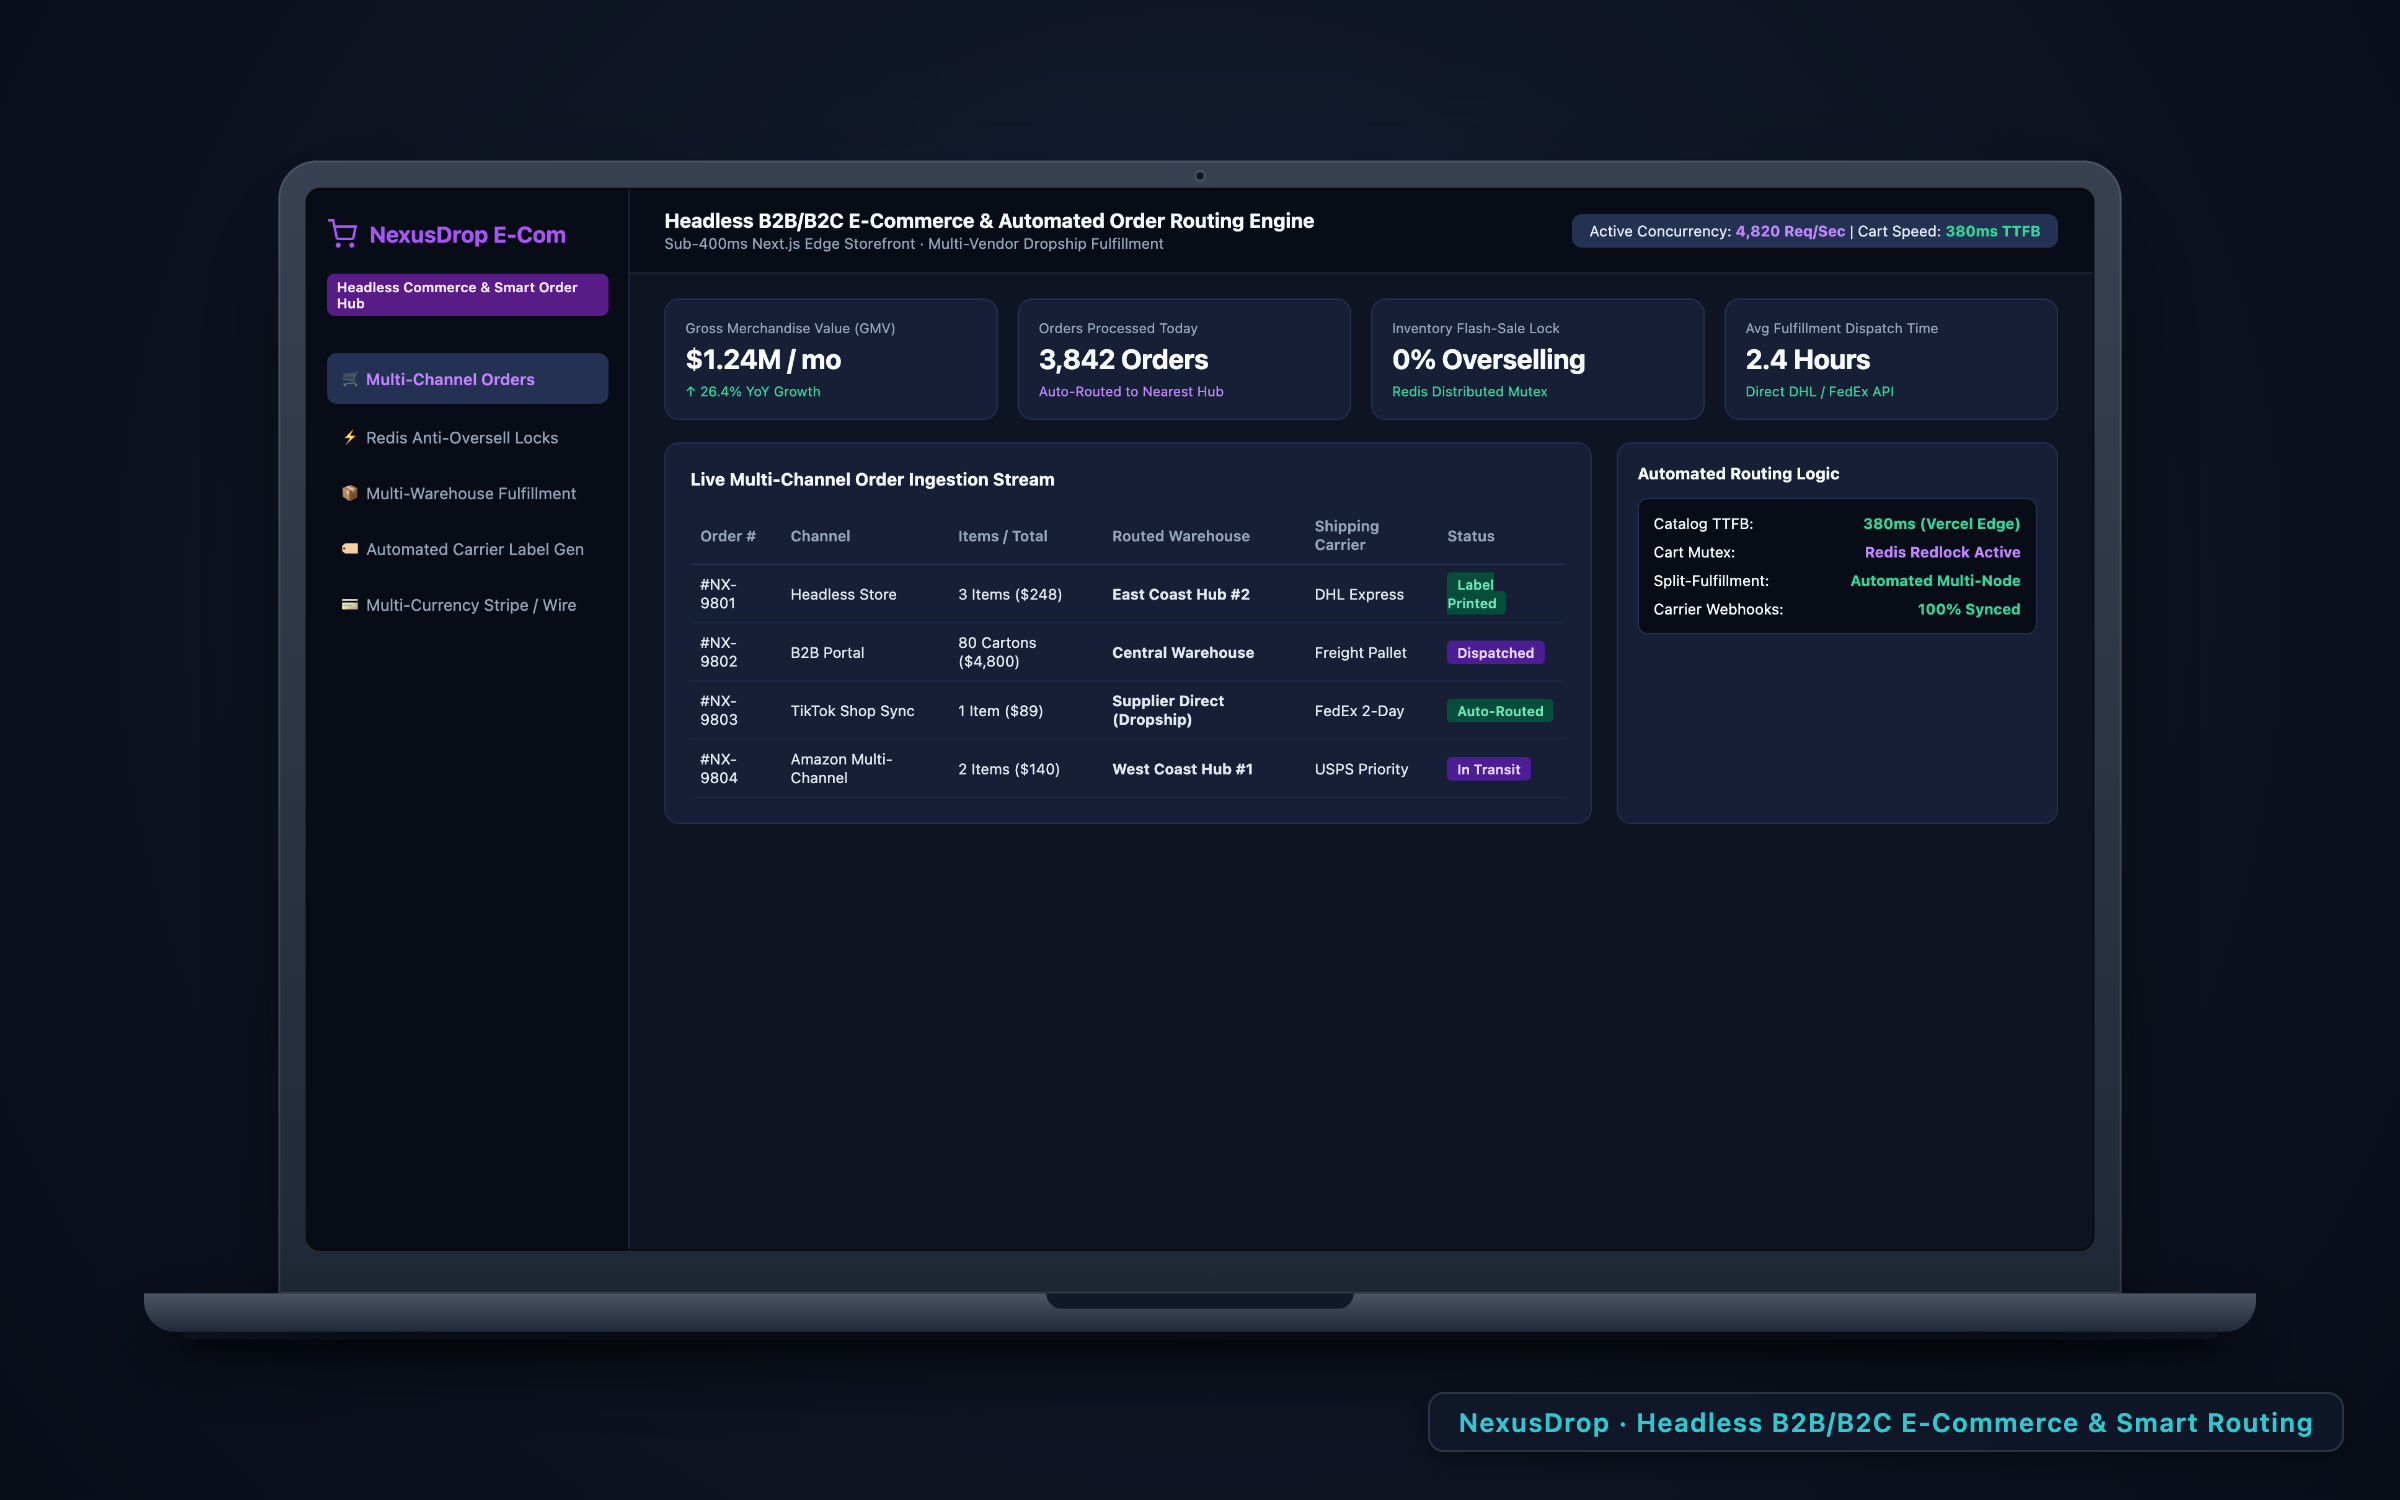Open the Multi-Channel Orders menu item
This screenshot has width=2400, height=1500.
click(x=467, y=379)
